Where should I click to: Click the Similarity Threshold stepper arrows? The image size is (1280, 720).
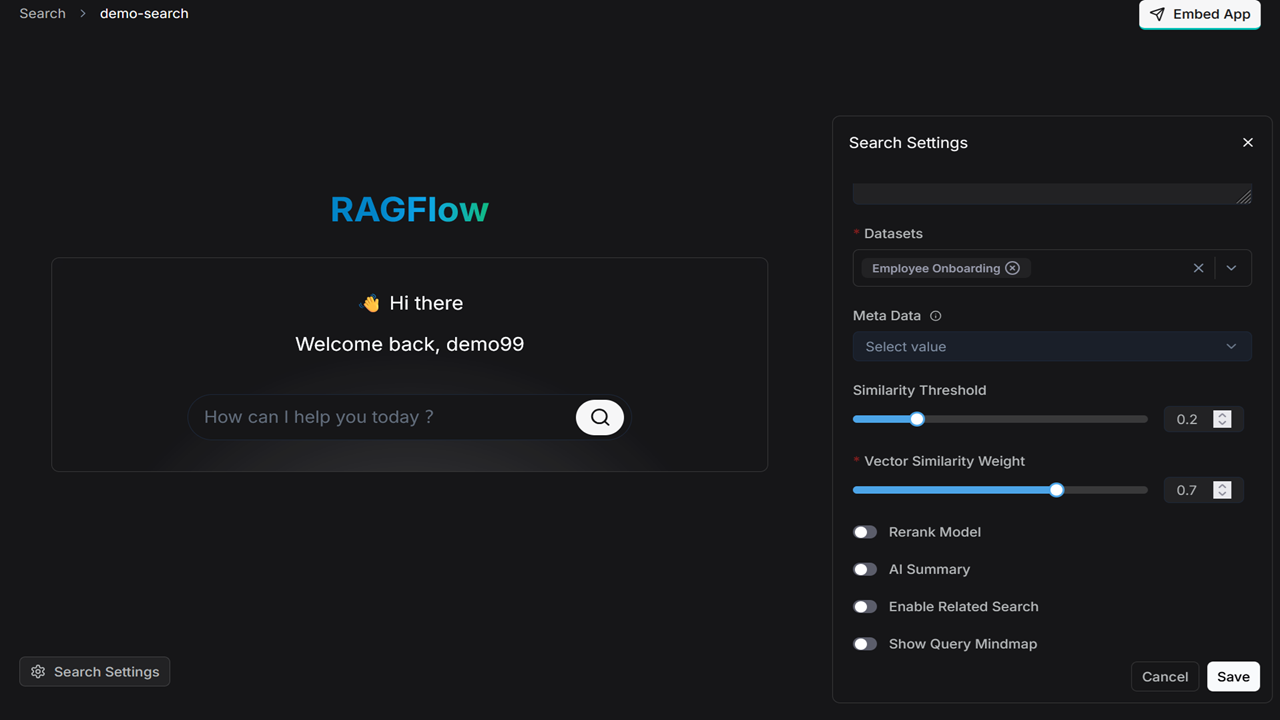click(1222, 419)
